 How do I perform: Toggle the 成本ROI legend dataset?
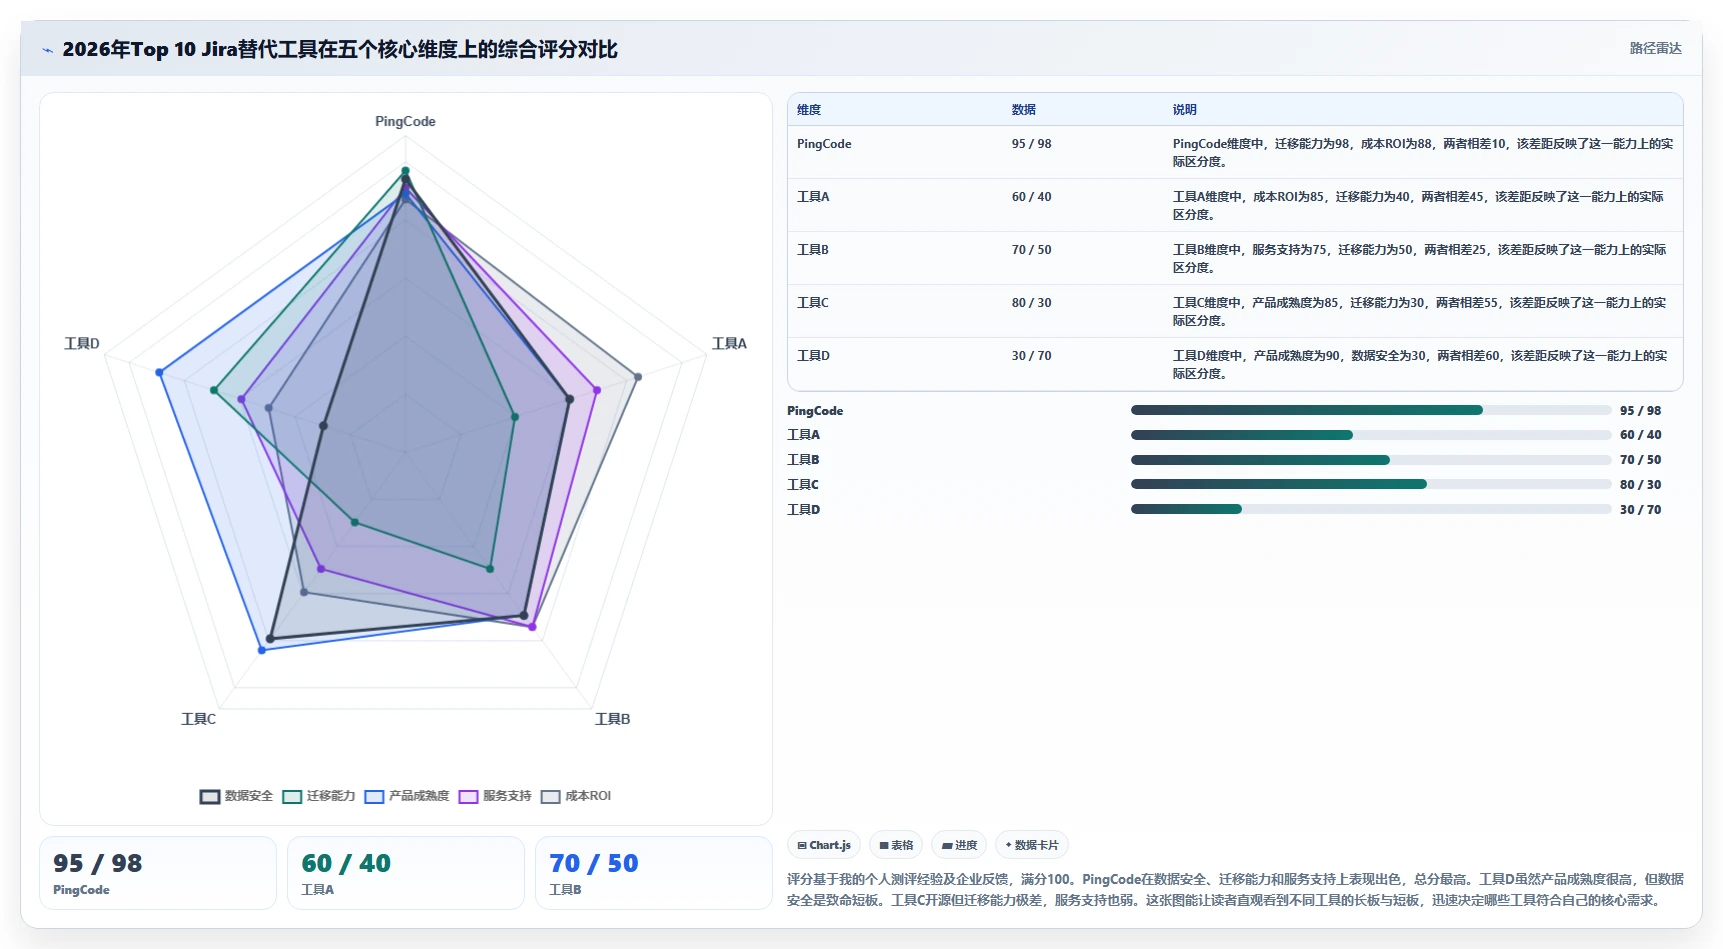pyautogui.click(x=576, y=796)
